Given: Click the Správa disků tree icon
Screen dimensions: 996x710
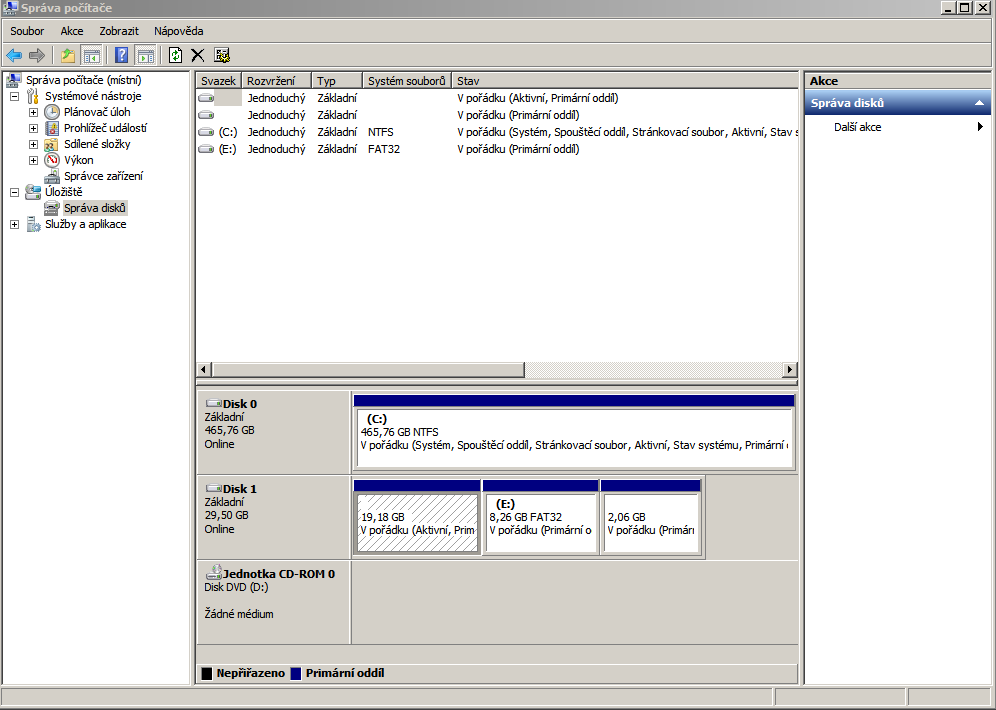Looking at the screenshot, I should pos(52,208).
